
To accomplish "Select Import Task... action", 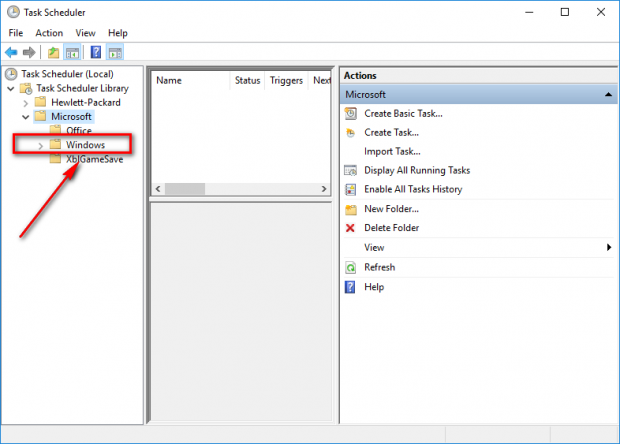I will point(392,151).
